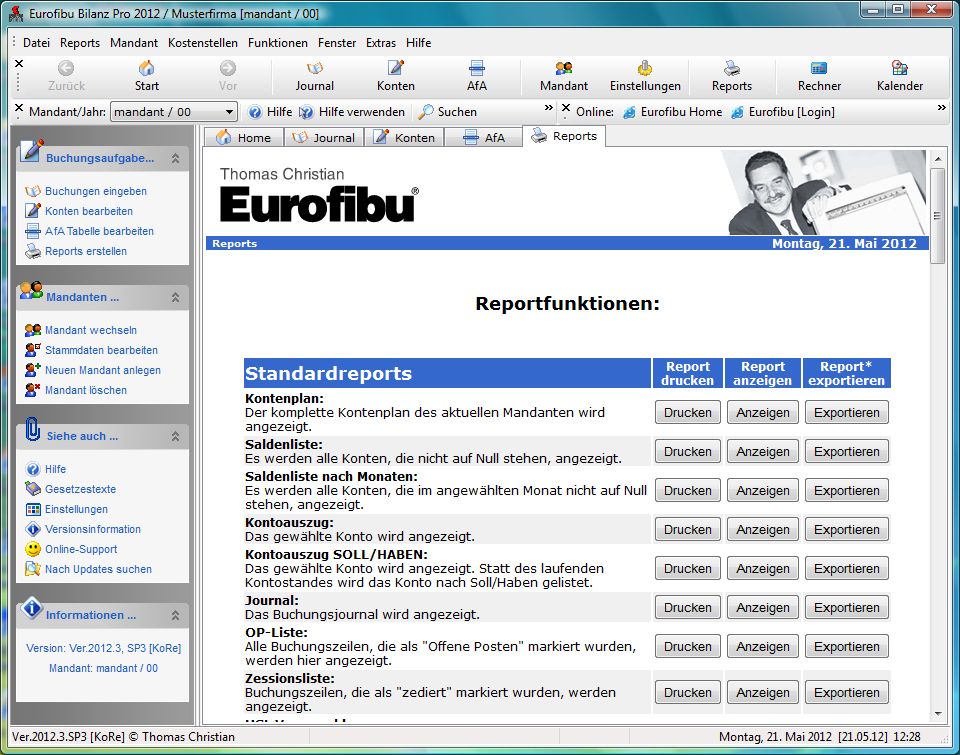Open the Funktionen menu

(277, 43)
